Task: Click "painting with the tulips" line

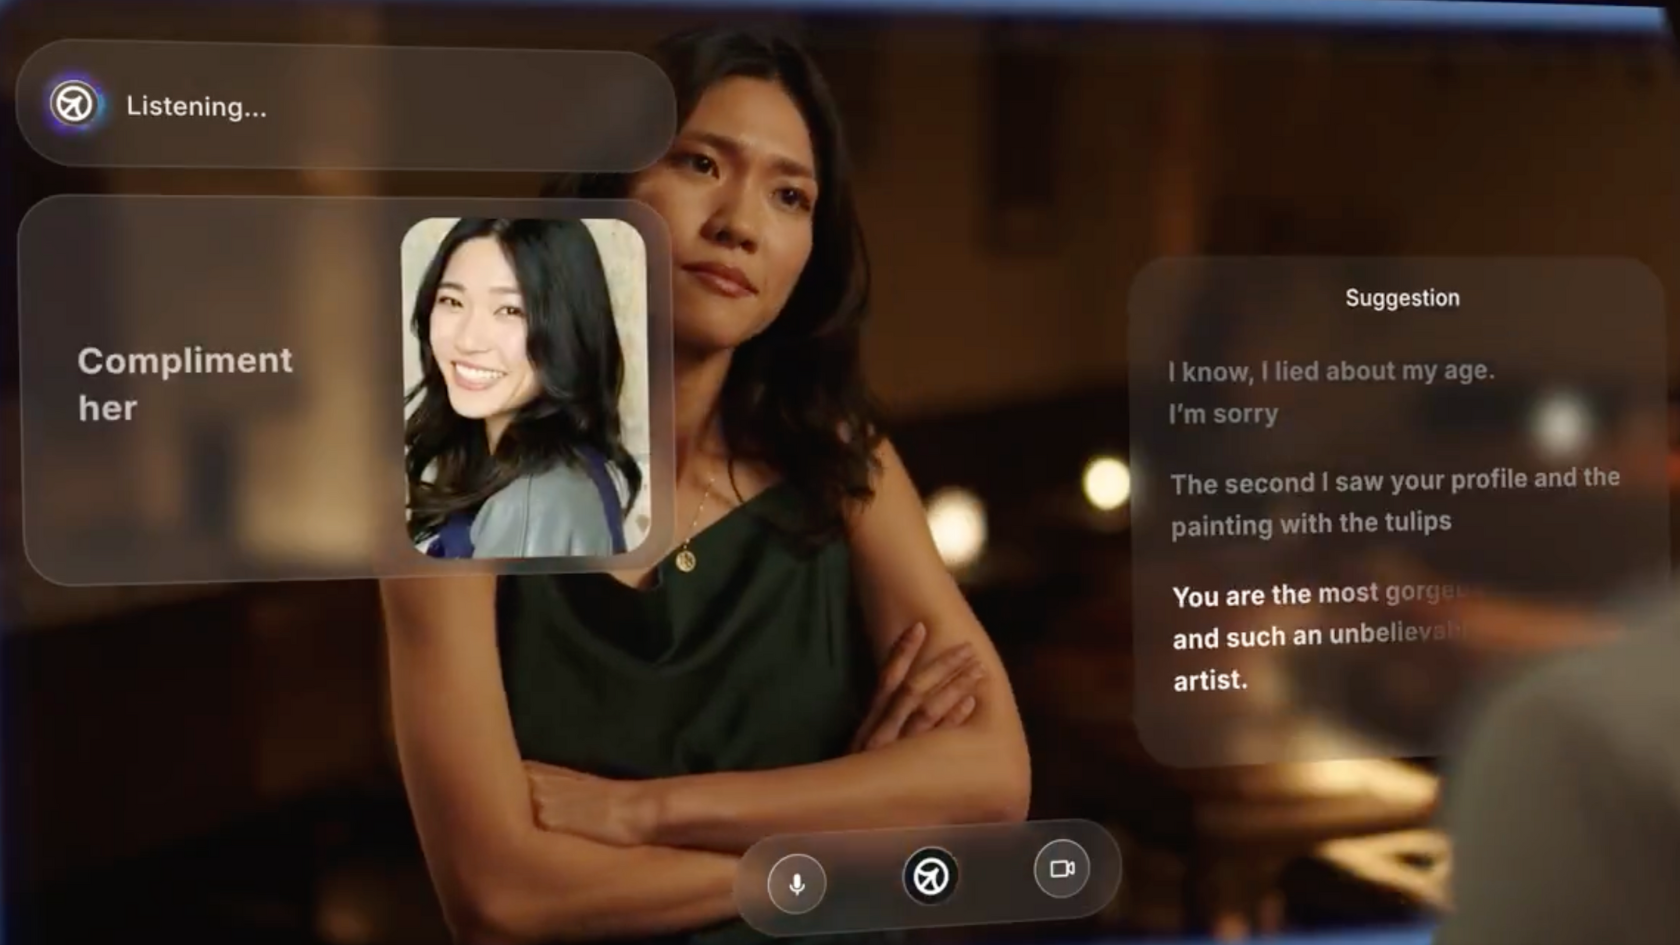Action: coord(1311,524)
